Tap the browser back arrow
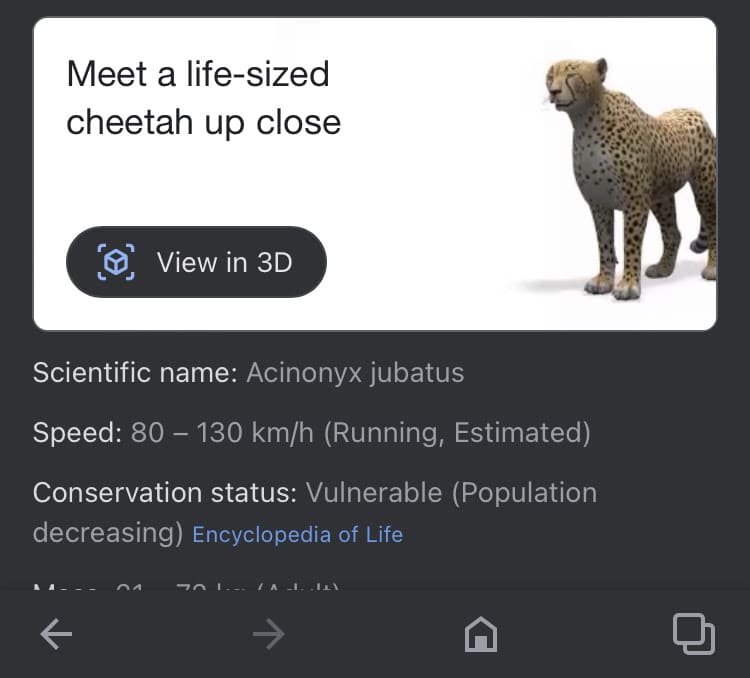The width and height of the screenshot is (750, 678). tap(56, 634)
